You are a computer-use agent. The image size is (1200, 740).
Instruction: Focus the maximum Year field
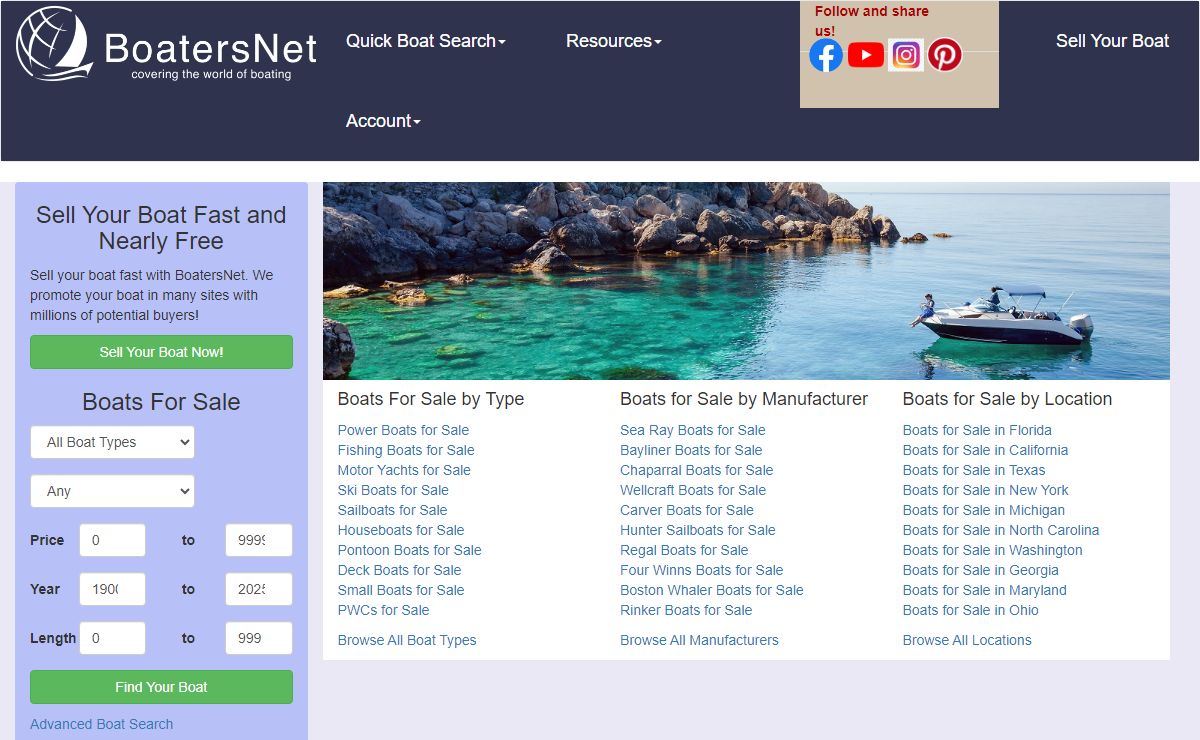click(259, 589)
